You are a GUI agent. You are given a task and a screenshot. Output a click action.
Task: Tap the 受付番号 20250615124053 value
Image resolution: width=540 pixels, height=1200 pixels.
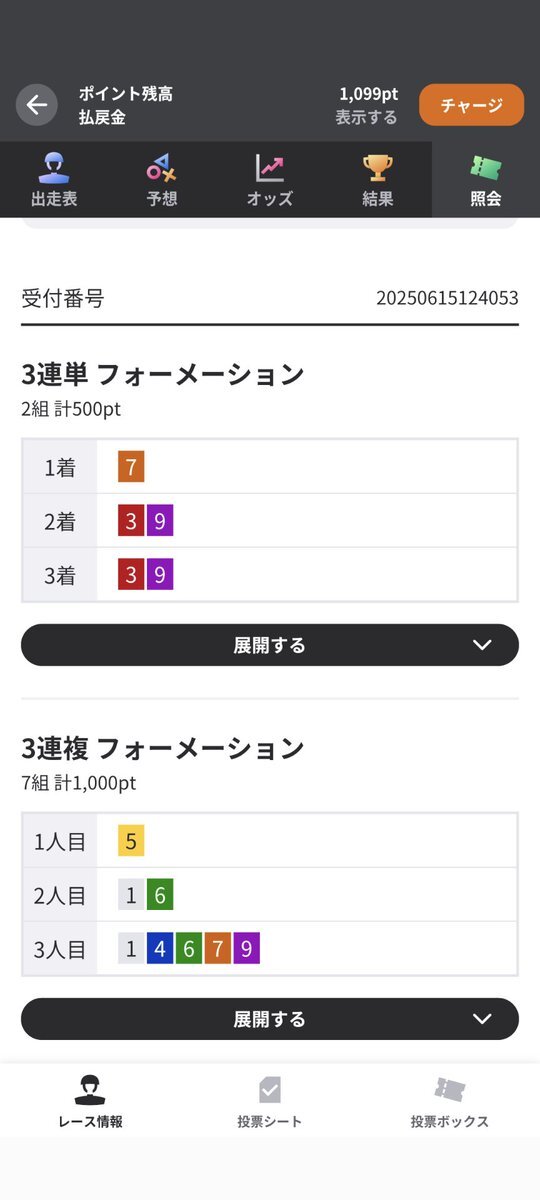coord(447,298)
